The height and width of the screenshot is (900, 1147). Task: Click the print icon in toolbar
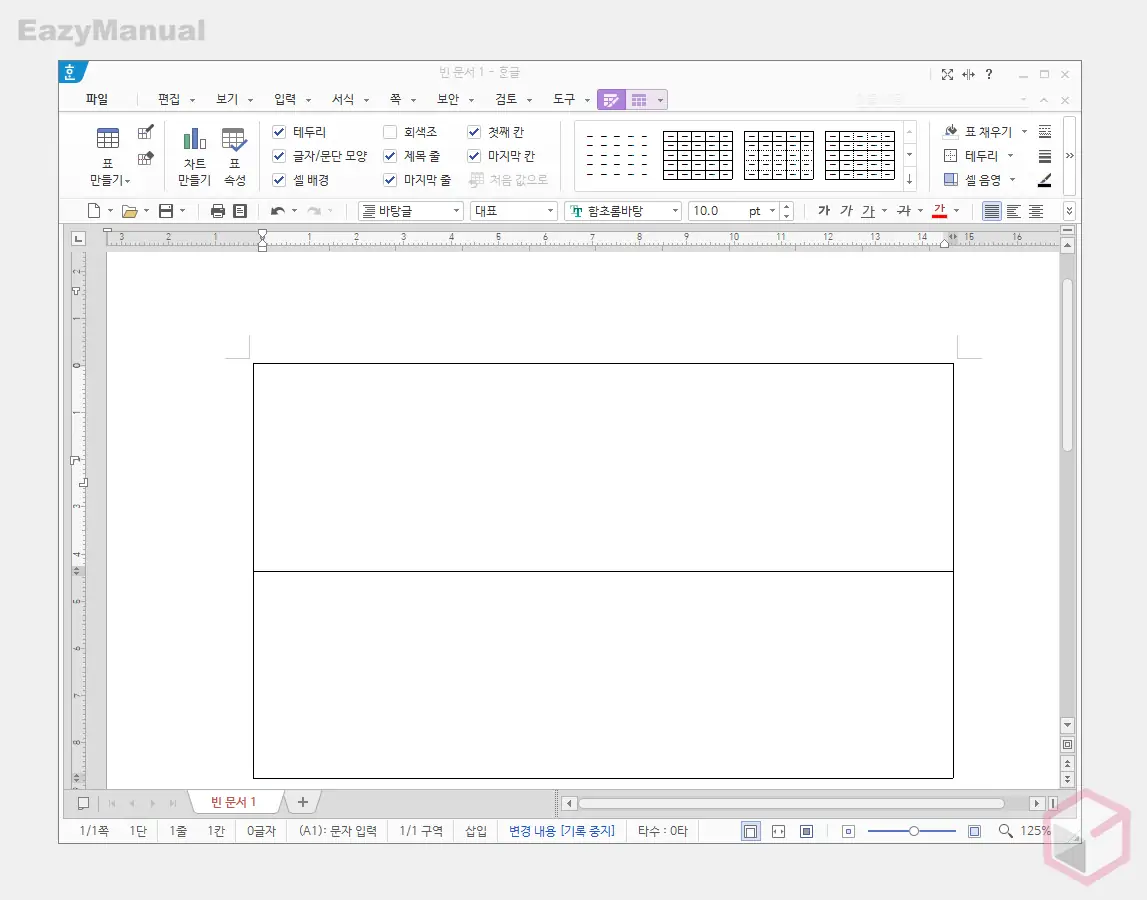[x=218, y=211]
